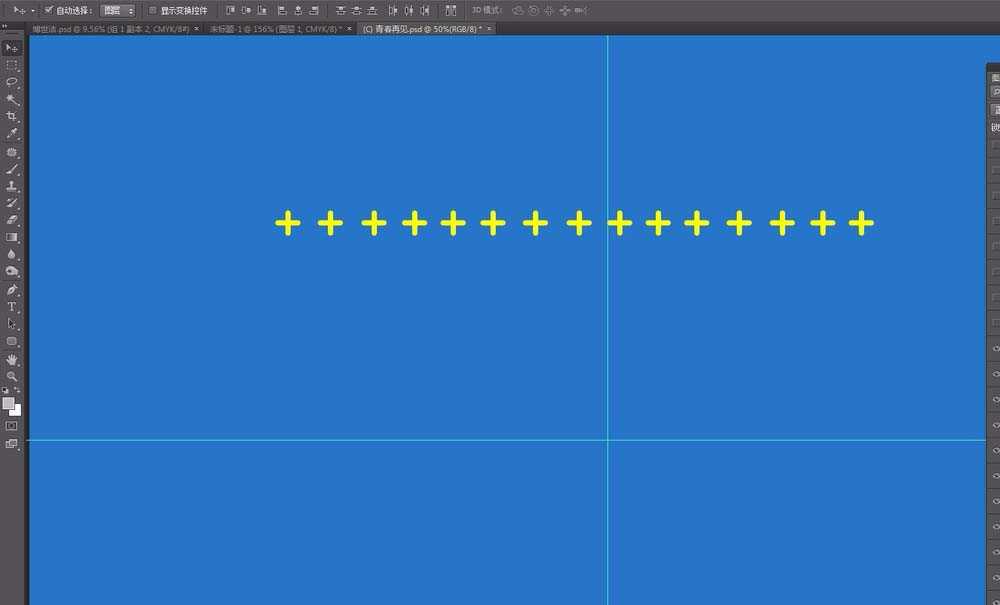Screen dimensions: 1000x605
Task: Open the auto-select layer type dropdown
Action: [118, 10]
